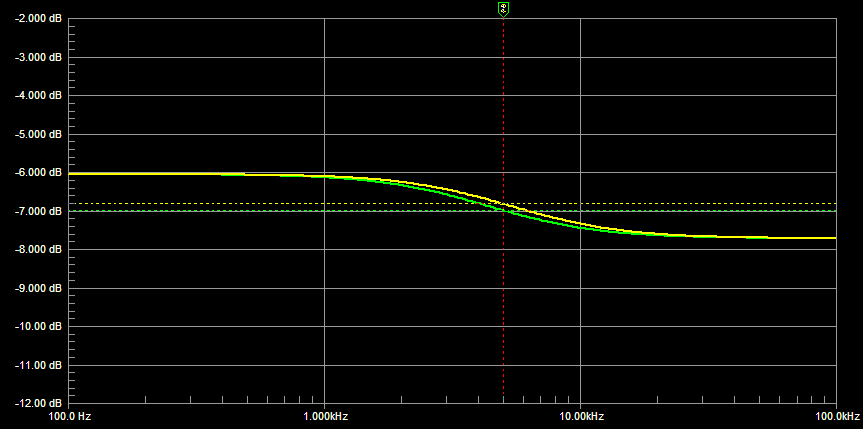Screen dimensions: 863x429
Task: Click the vertical dashed cursor line
Action: (503, 300)
